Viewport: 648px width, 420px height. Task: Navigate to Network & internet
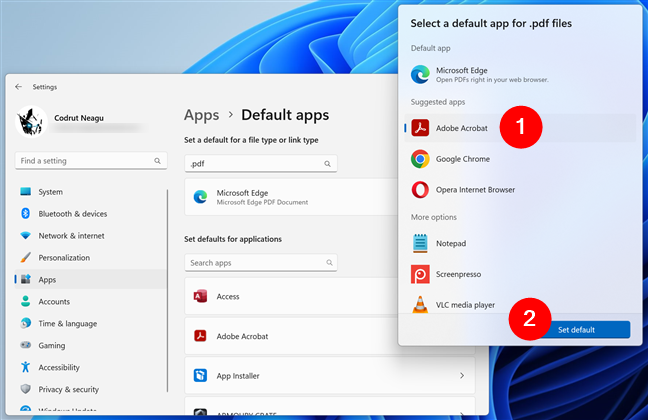tap(71, 235)
